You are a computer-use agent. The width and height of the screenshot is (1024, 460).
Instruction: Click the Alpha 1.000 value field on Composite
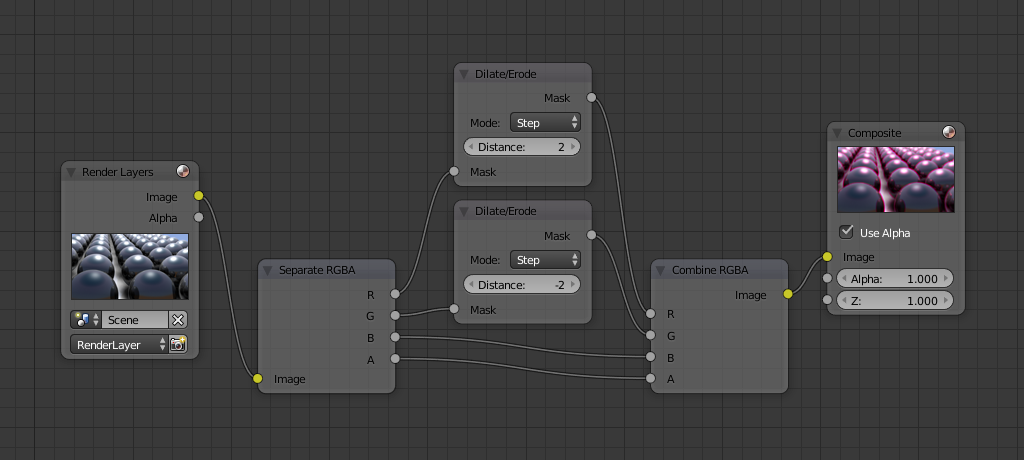point(894,278)
